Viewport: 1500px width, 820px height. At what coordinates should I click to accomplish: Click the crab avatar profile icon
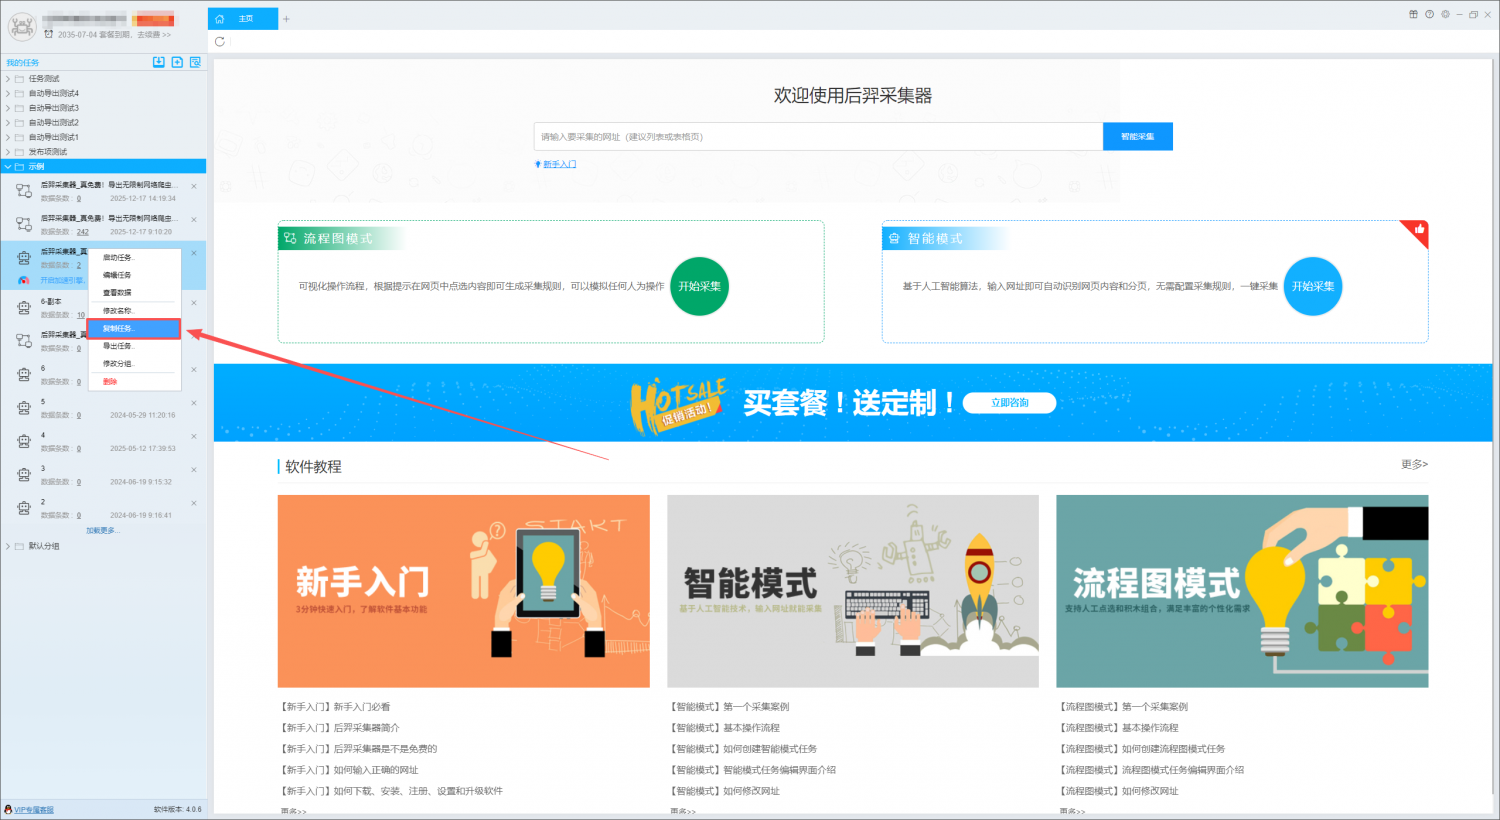tap(22, 26)
